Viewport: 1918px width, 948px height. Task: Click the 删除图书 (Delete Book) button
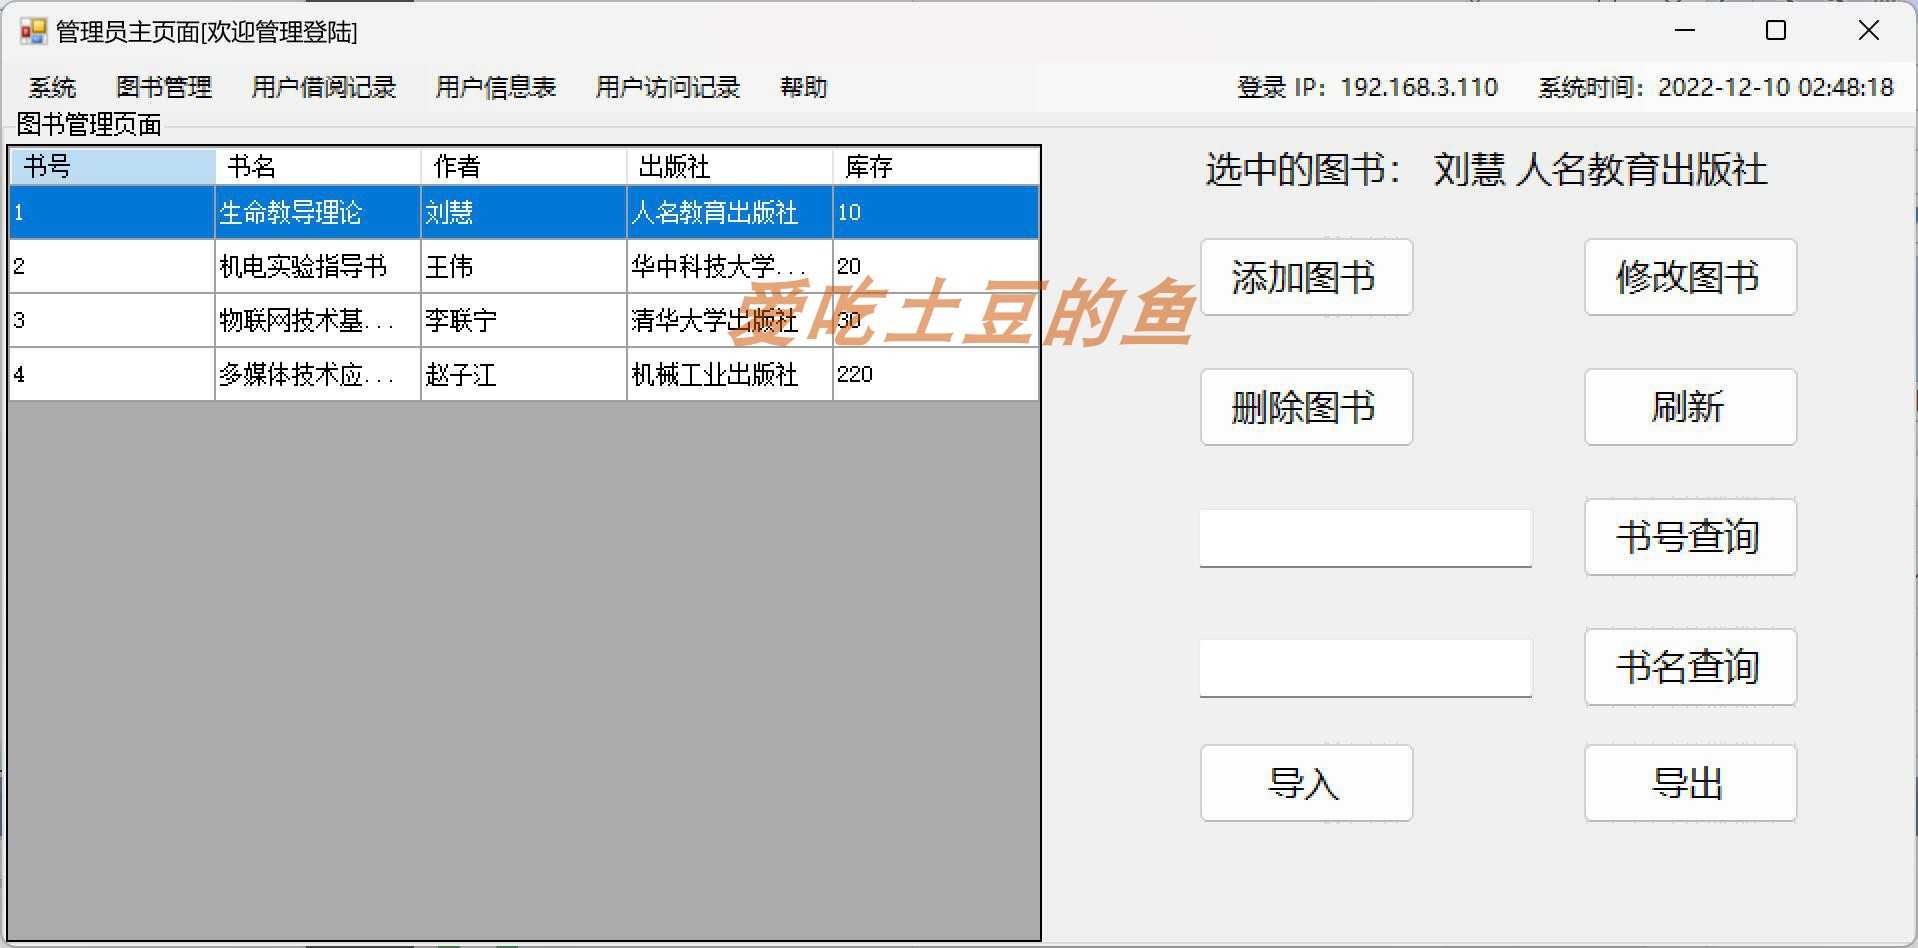[1305, 407]
